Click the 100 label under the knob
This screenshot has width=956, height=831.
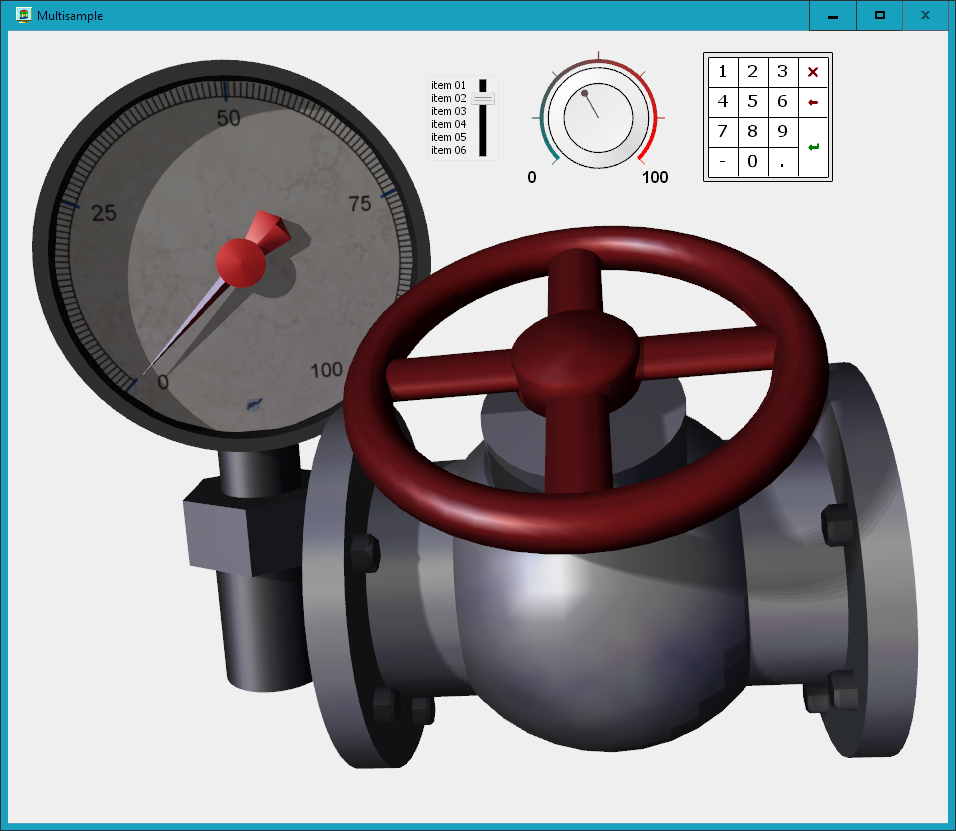coord(655,178)
